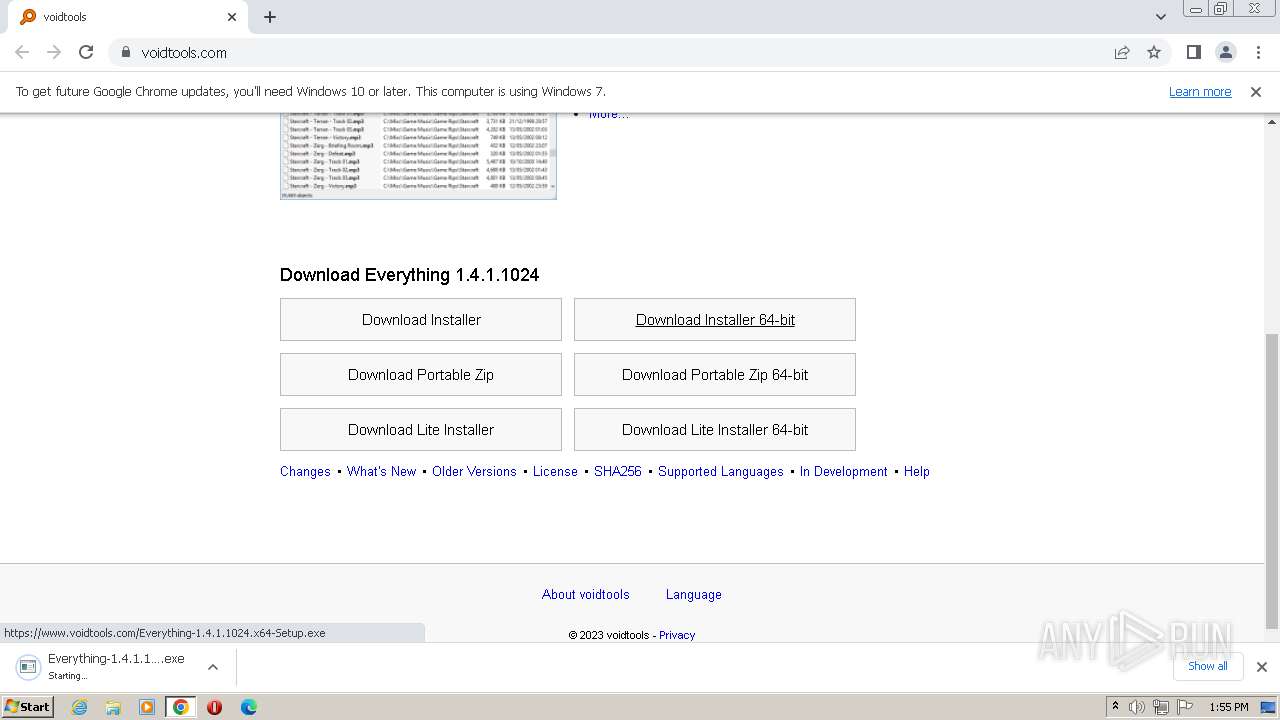Open media player taskbar icon

pyautogui.click(x=147, y=707)
